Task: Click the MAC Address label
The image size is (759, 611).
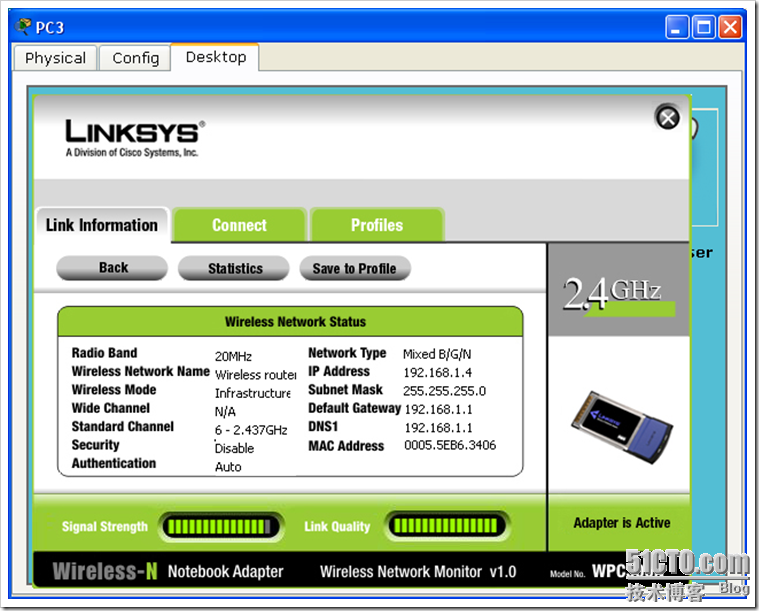Action: [x=346, y=446]
